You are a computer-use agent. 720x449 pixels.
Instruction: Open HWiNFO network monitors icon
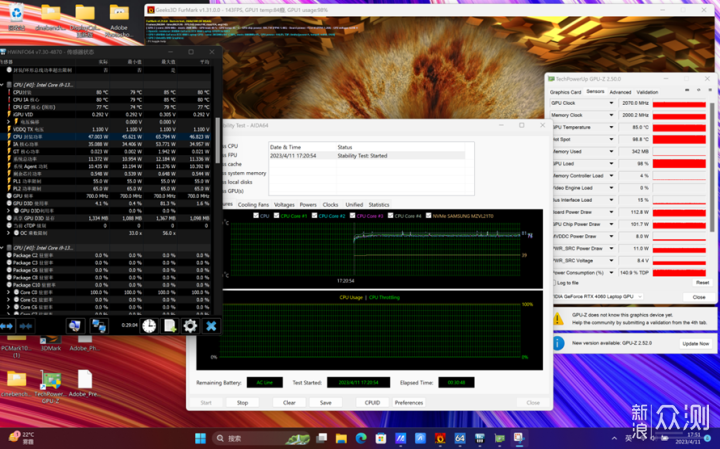point(99,326)
